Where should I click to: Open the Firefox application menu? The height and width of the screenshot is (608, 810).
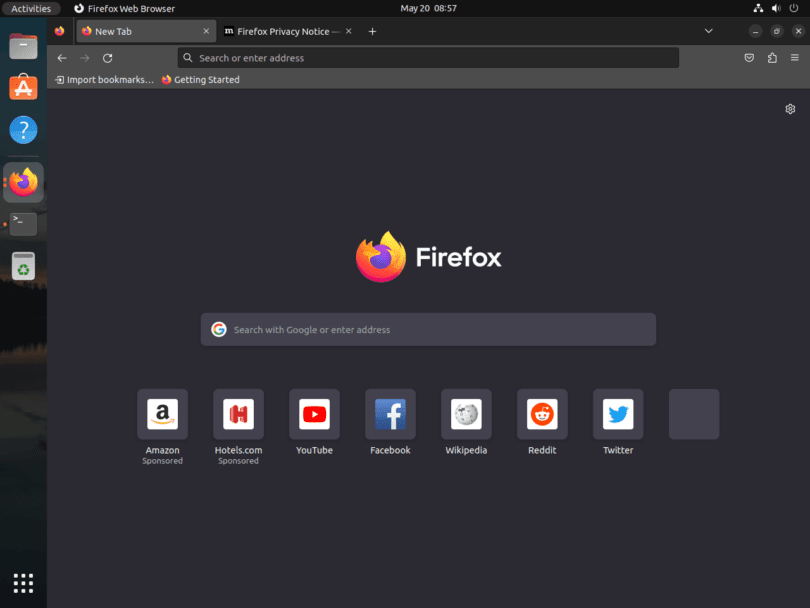[x=796, y=57]
